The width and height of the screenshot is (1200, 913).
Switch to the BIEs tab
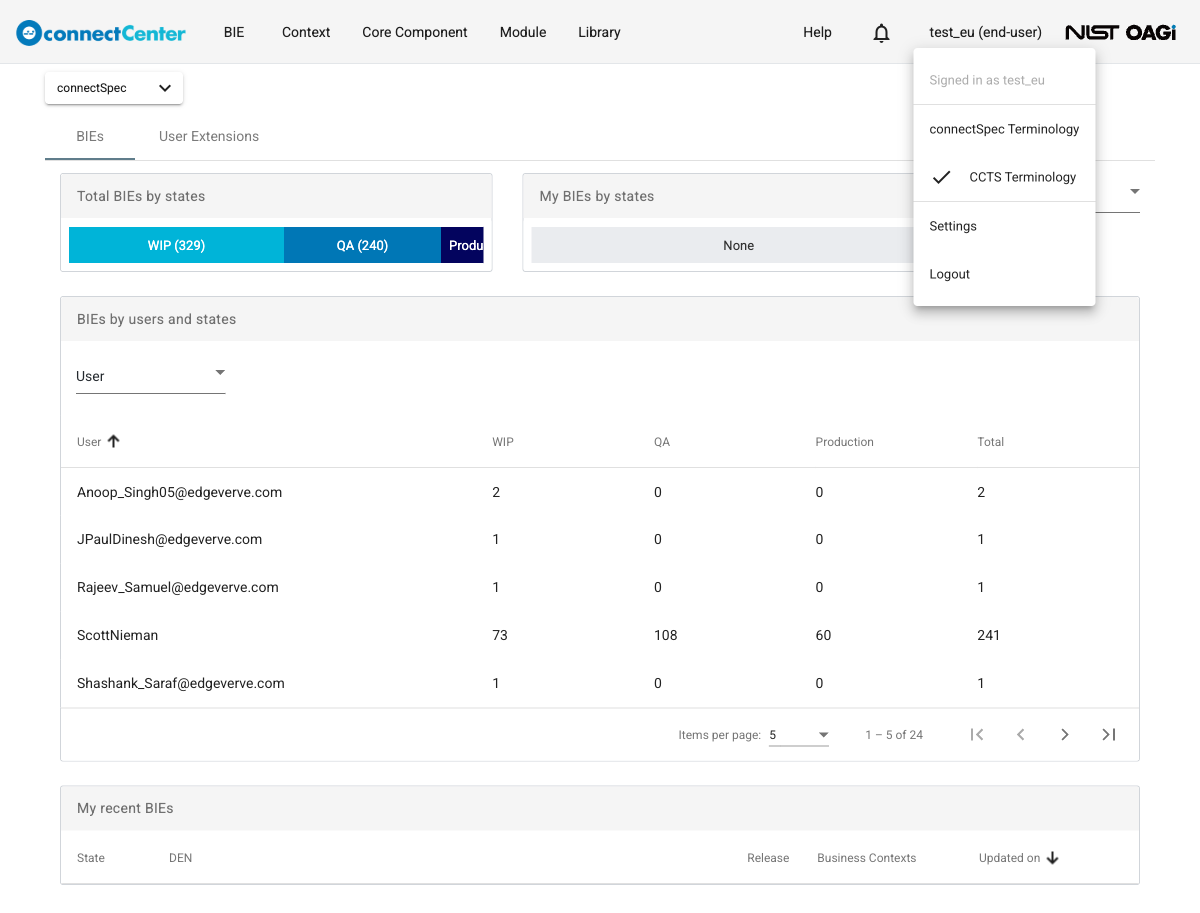tap(90, 136)
